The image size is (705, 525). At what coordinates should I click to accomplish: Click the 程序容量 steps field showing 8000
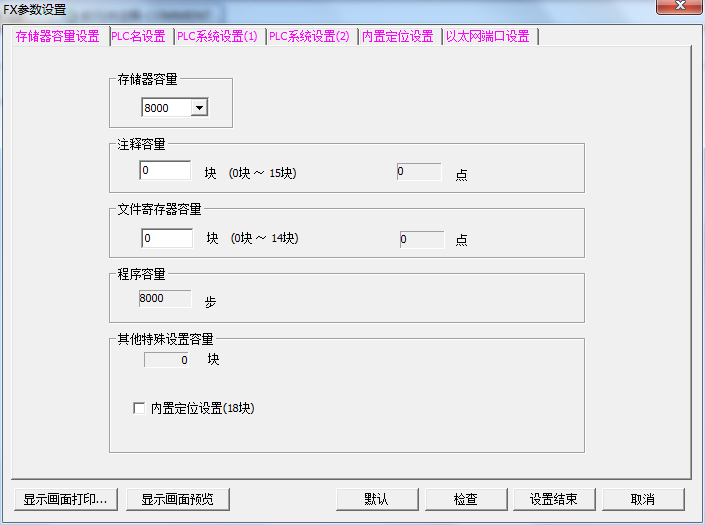165,298
